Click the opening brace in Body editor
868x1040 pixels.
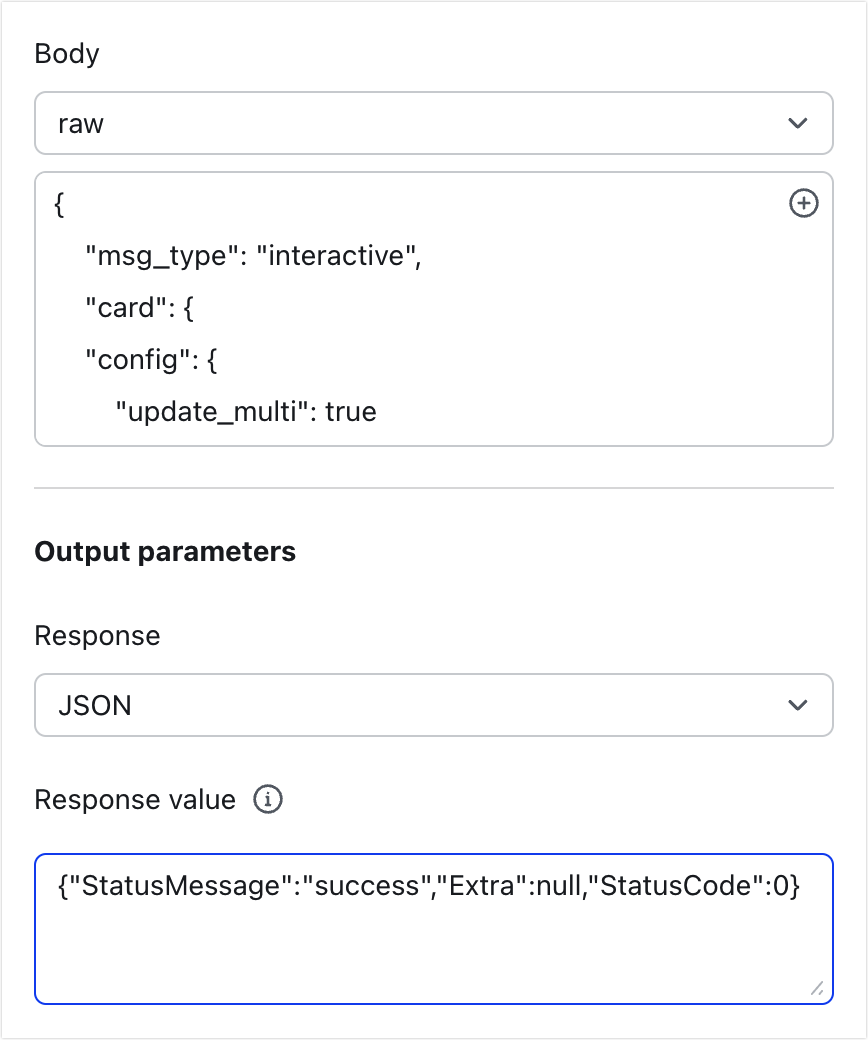click(x=60, y=205)
